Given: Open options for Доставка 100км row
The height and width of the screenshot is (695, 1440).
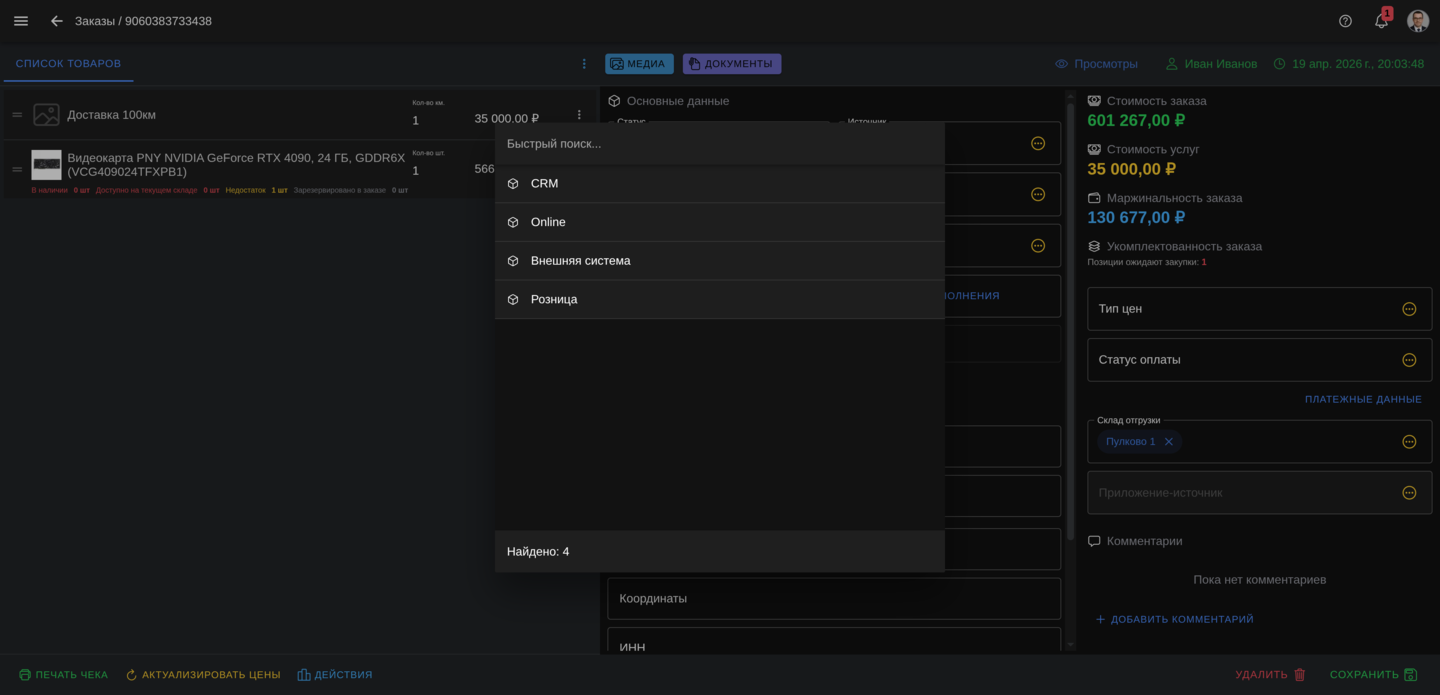Looking at the screenshot, I should (x=578, y=115).
